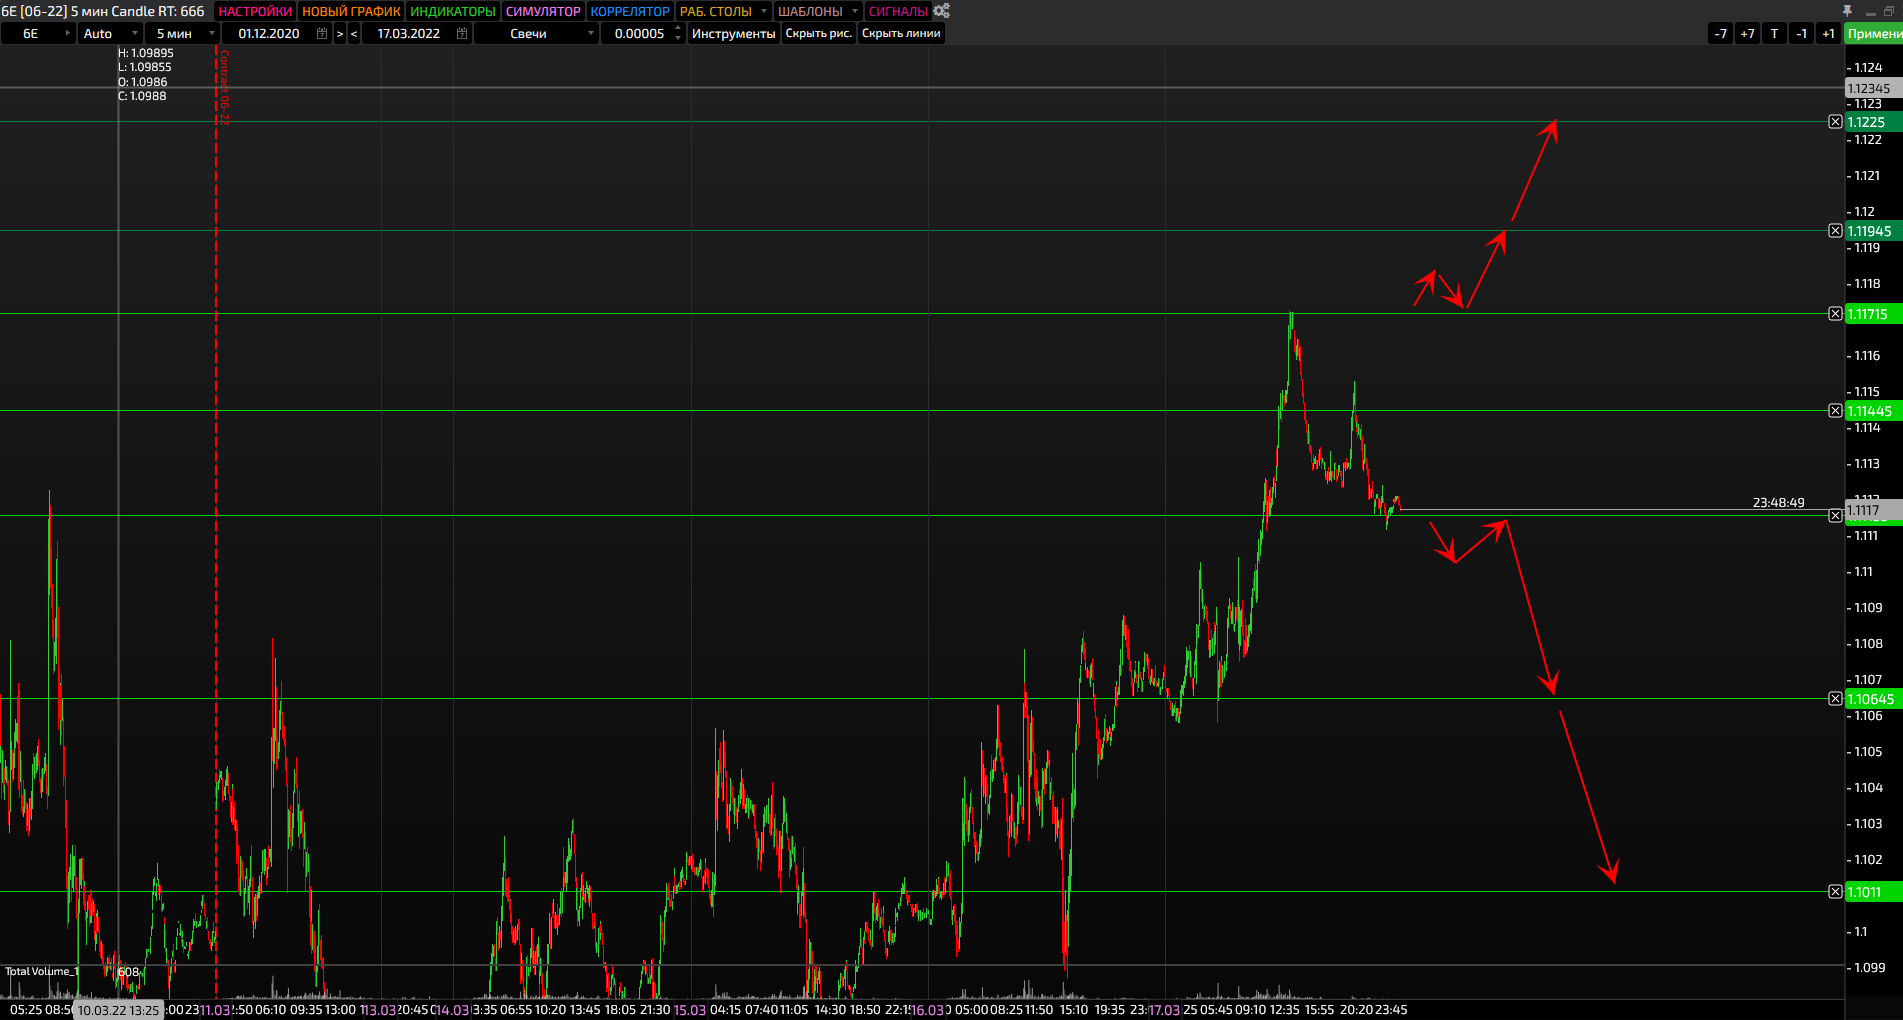Open the СИГНАЛЫ menu
The width and height of the screenshot is (1903, 1020).
click(898, 11)
